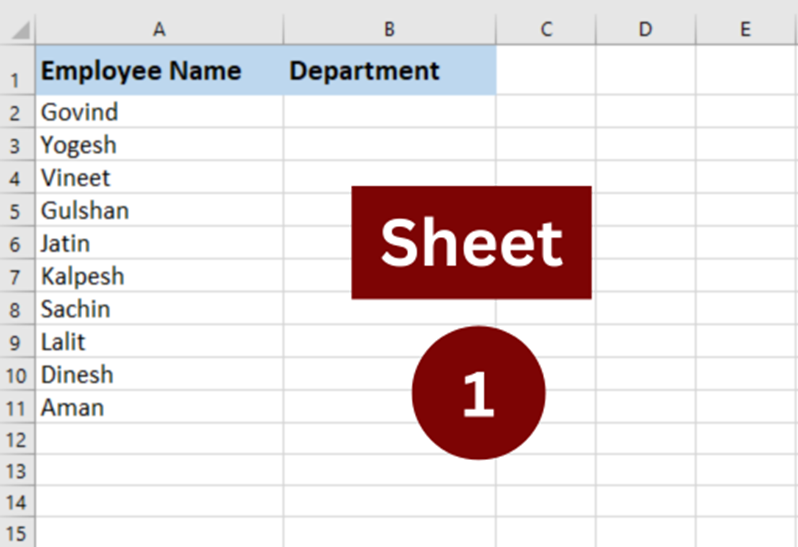Image resolution: width=798 pixels, height=547 pixels.
Task: Select the cell containing Jatin
Action: click(x=159, y=243)
